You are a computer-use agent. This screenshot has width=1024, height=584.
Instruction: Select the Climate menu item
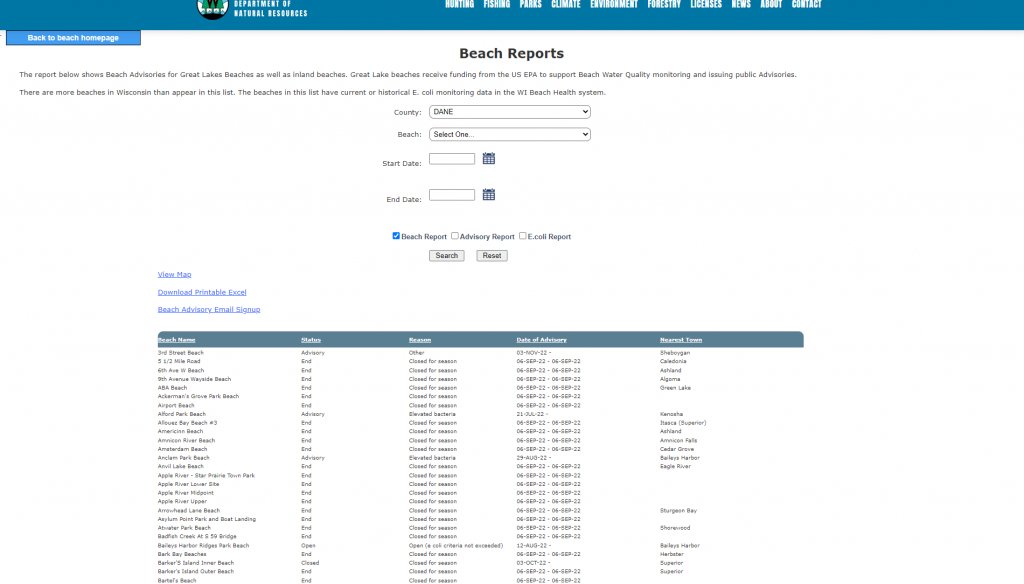pos(566,5)
